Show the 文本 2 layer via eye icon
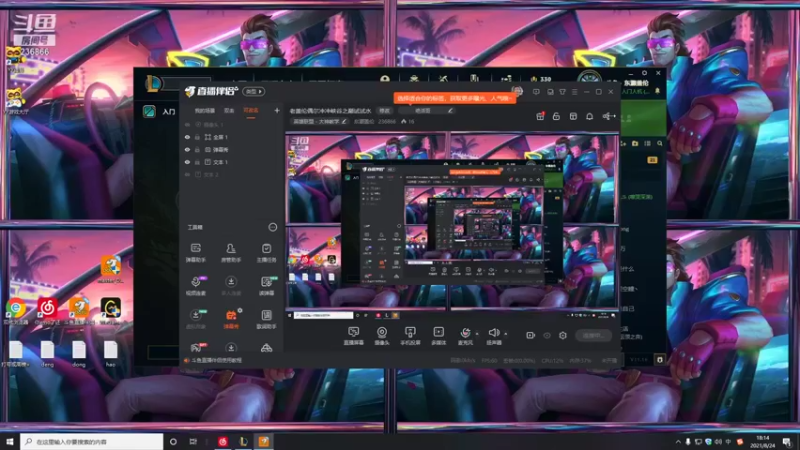 [x=187, y=174]
